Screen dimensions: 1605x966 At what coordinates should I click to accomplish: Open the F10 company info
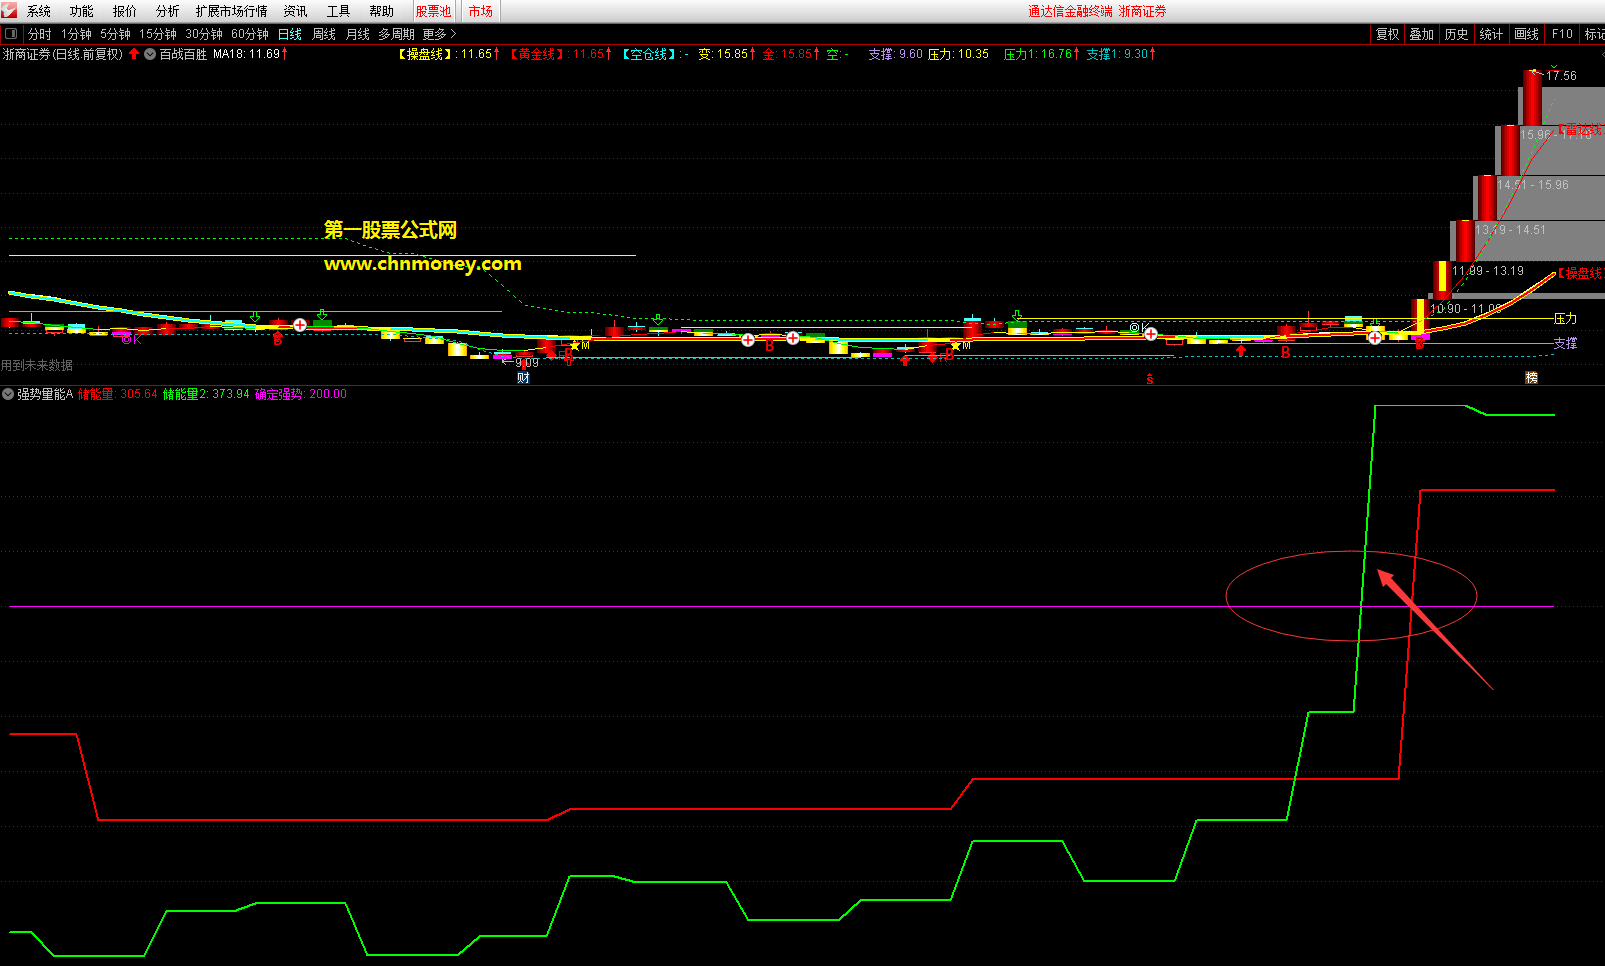(x=1562, y=34)
